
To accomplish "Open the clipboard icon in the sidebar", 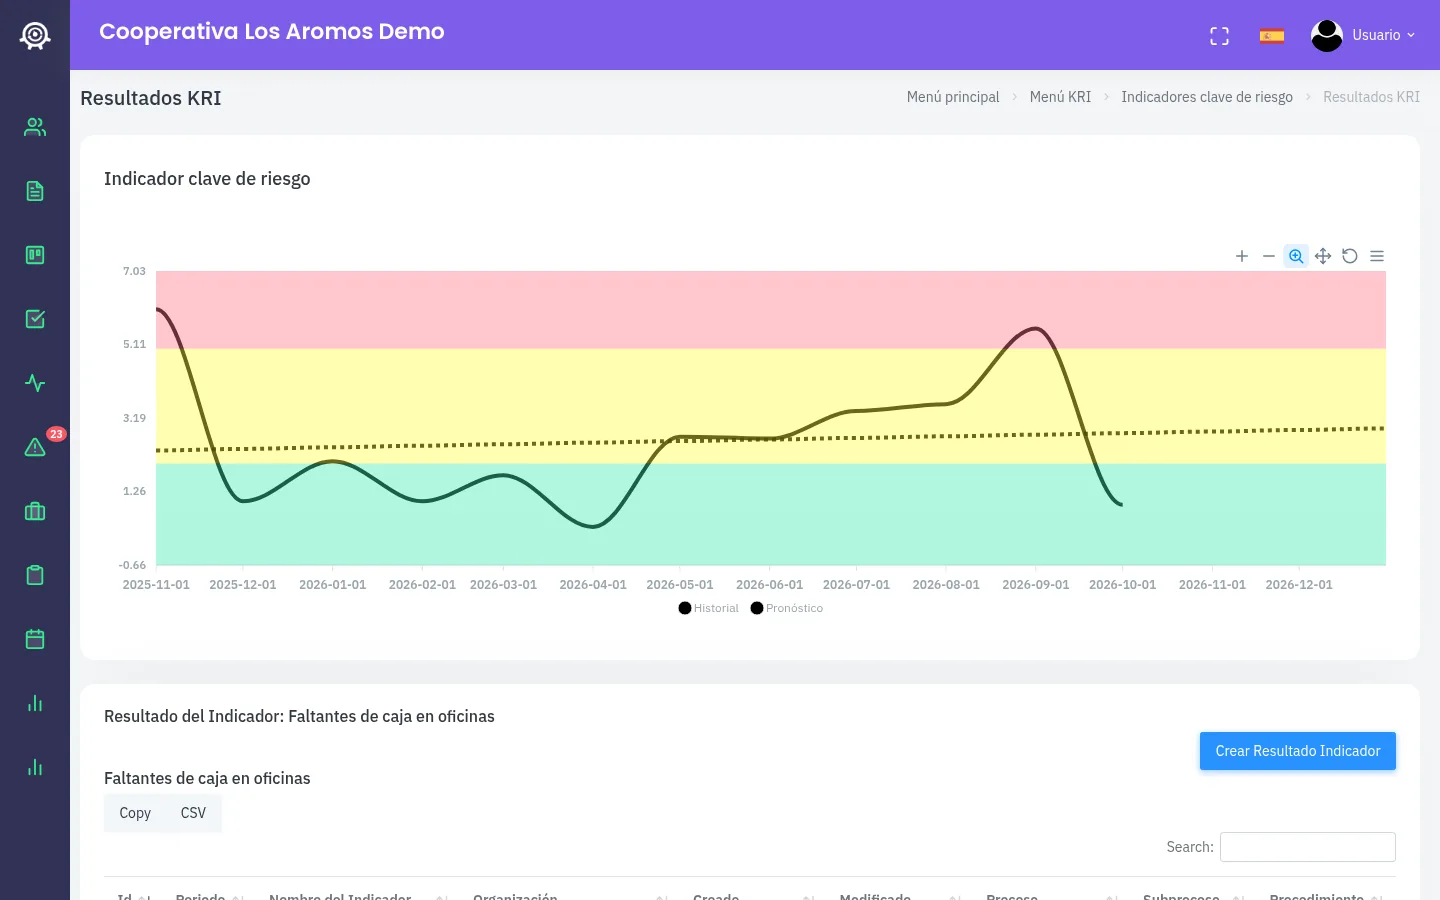I will (35, 575).
